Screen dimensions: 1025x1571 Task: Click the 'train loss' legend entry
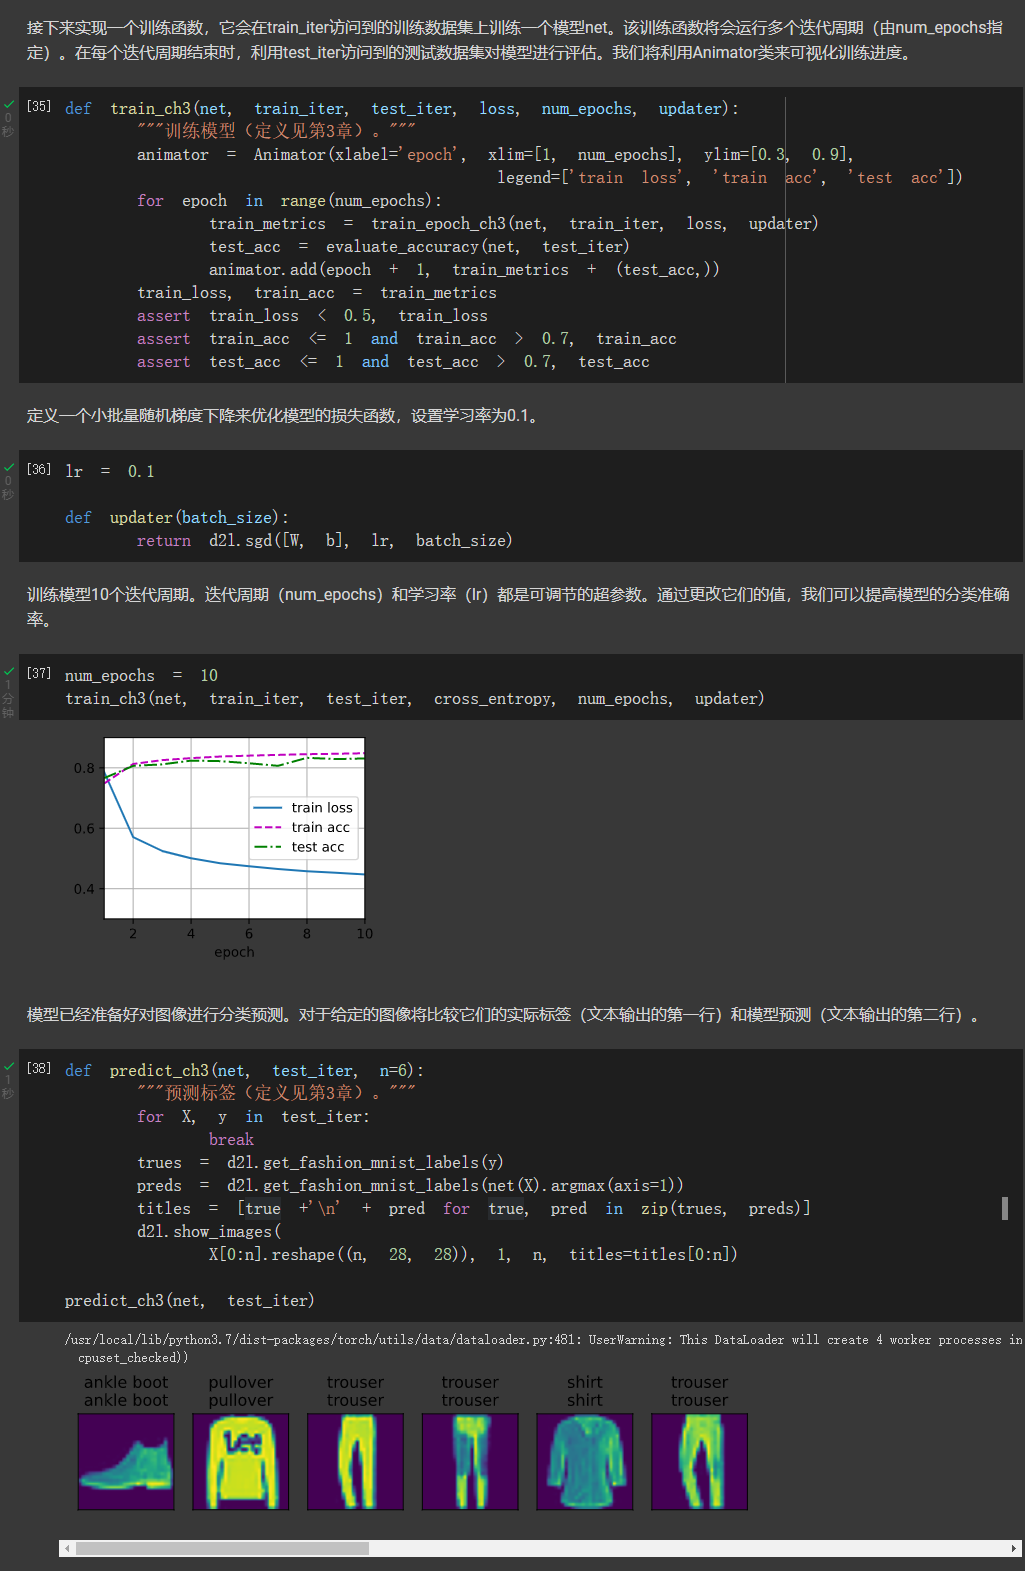pos(303,807)
